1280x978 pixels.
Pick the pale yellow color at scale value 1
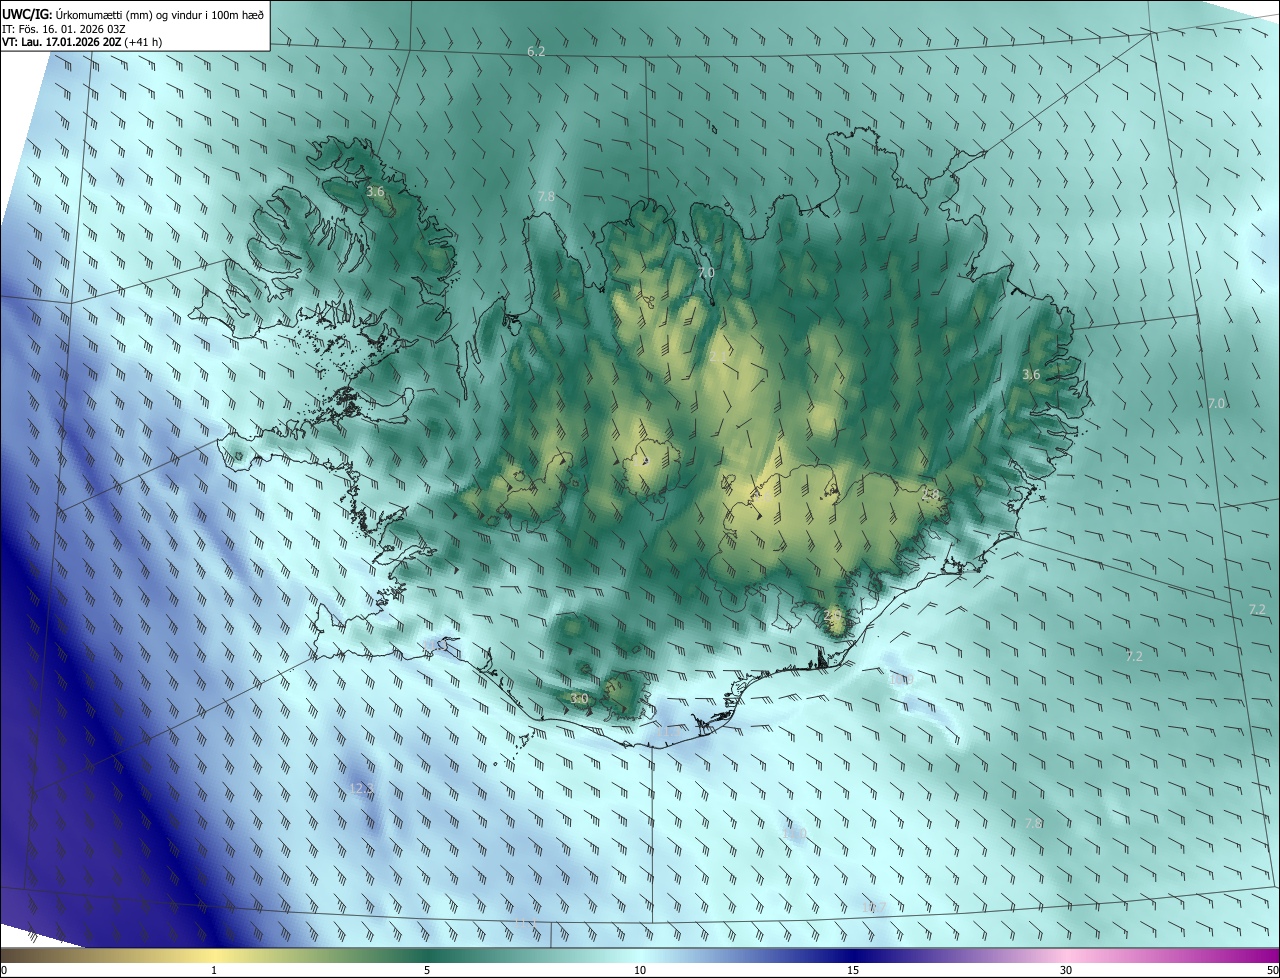(214, 956)
